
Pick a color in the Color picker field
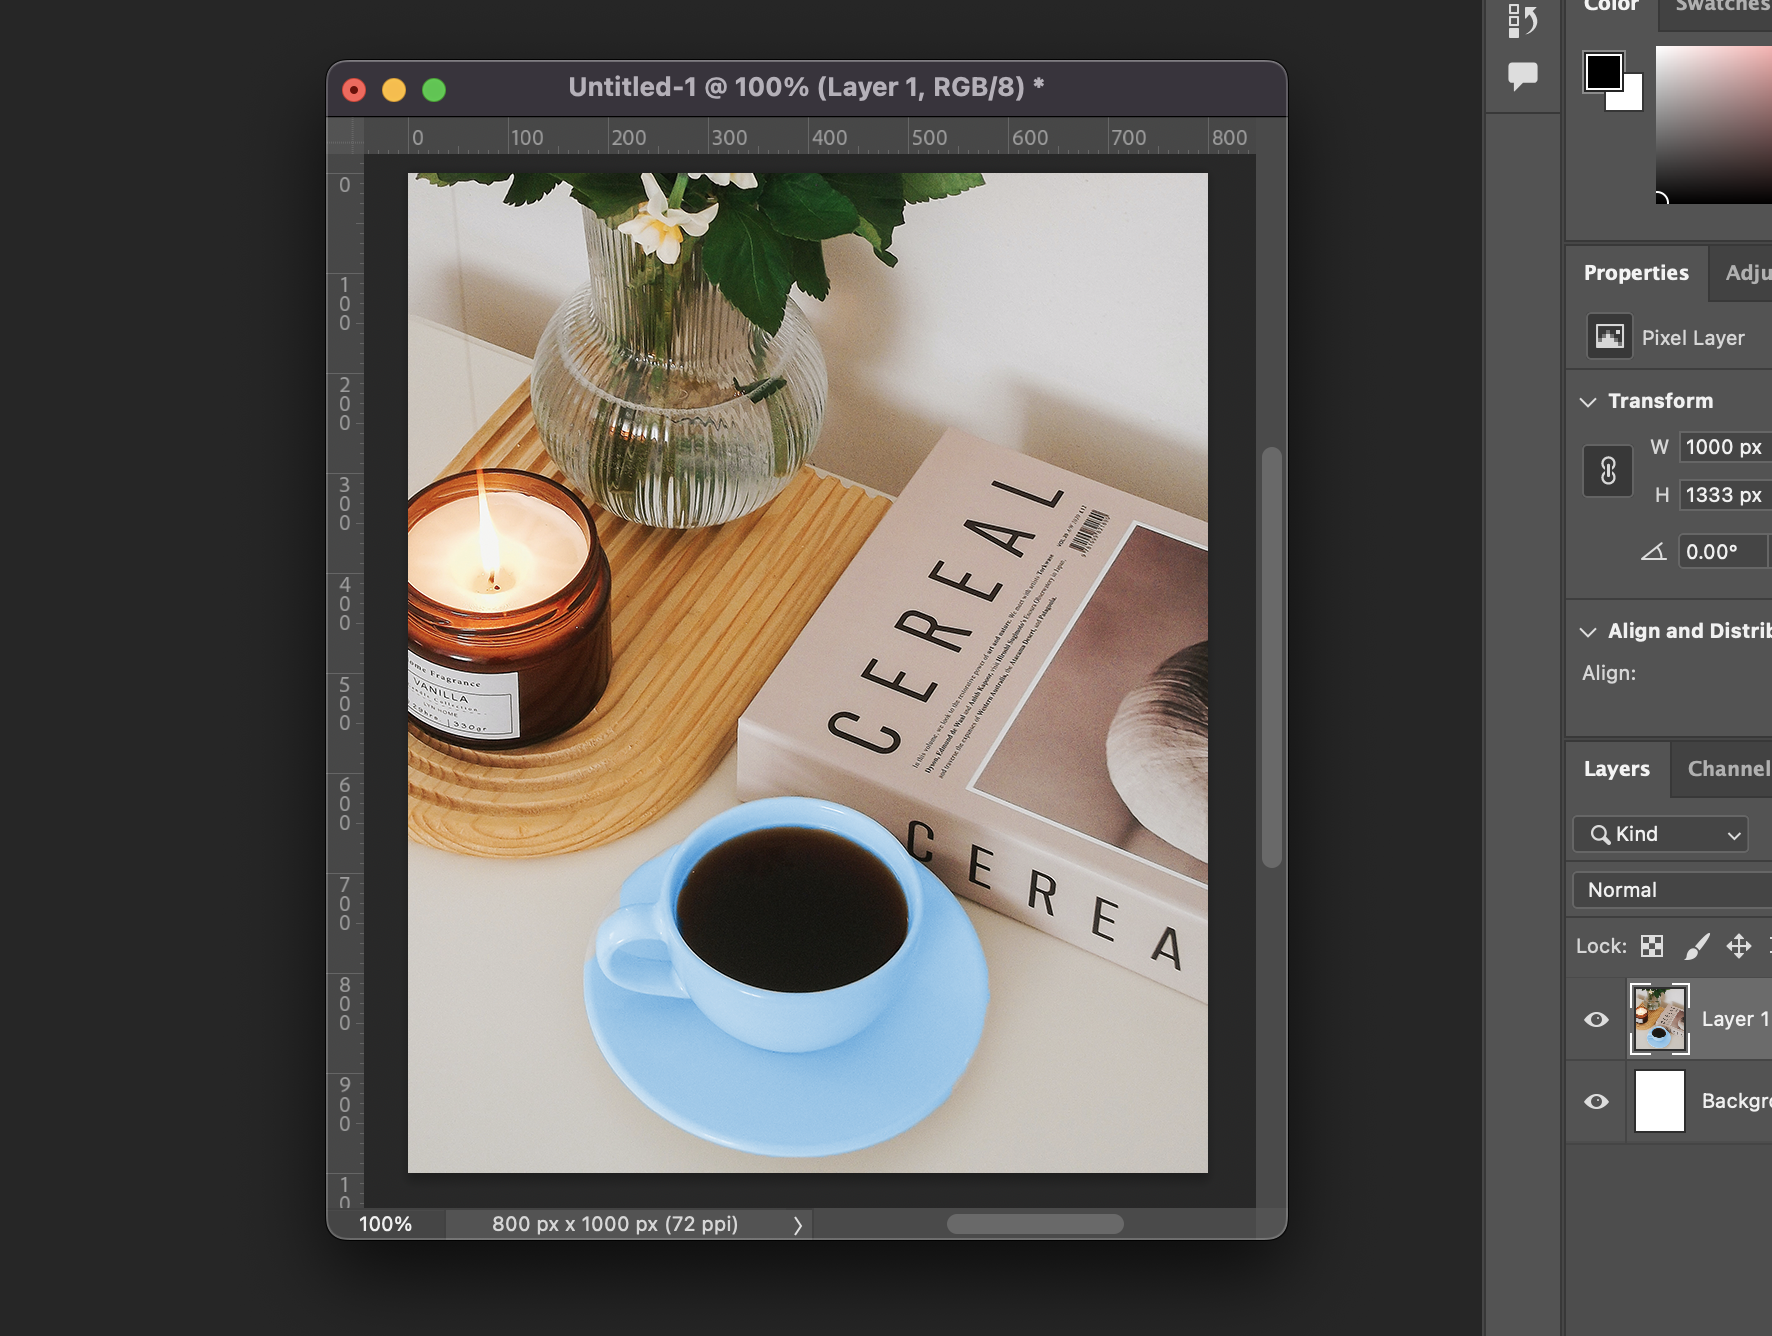[x=1714, y=125]
